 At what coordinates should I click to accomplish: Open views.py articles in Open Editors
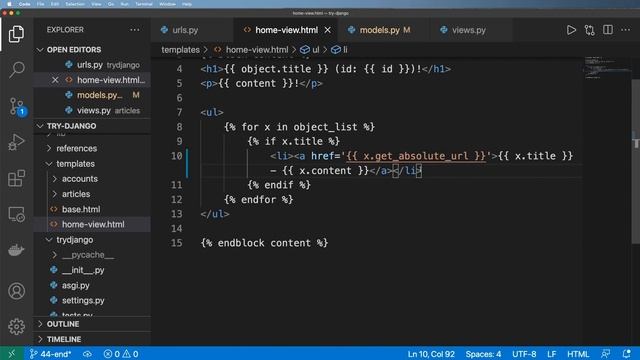point(92,110)
